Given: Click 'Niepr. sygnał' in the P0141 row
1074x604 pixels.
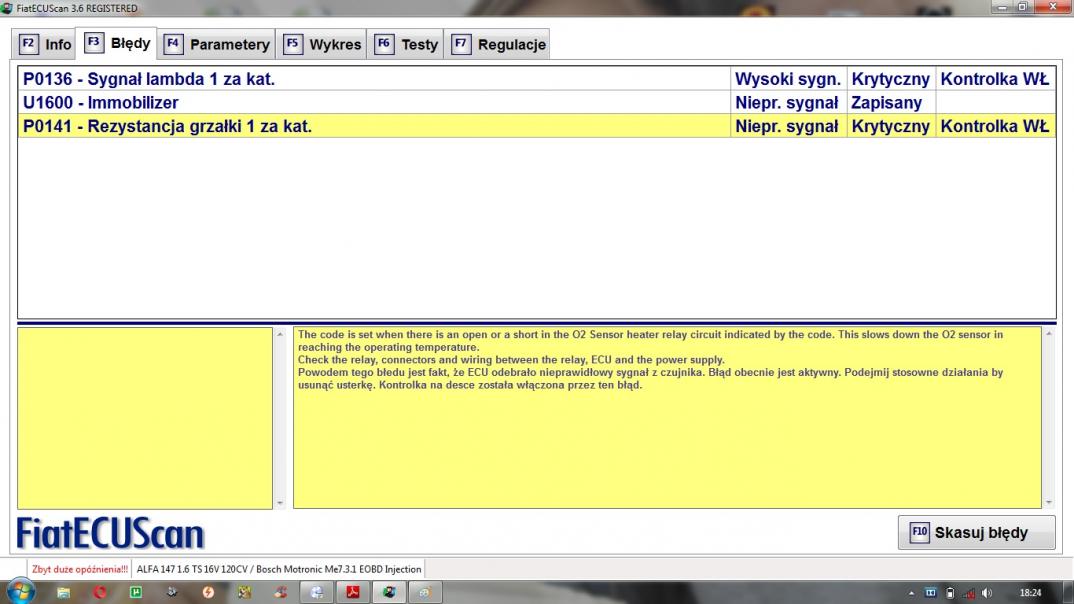Looking at the screenshot, I should (787, 126).
